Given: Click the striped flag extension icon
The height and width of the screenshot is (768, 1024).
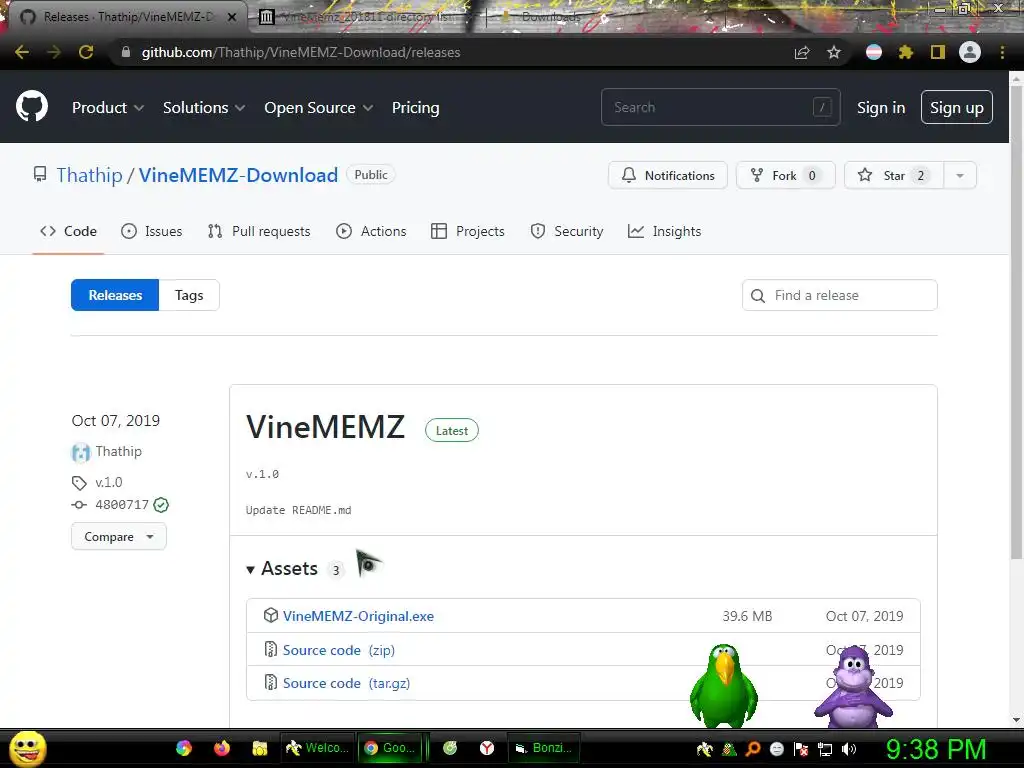Looking at the screenshot, I should click(x=874, y=52).
